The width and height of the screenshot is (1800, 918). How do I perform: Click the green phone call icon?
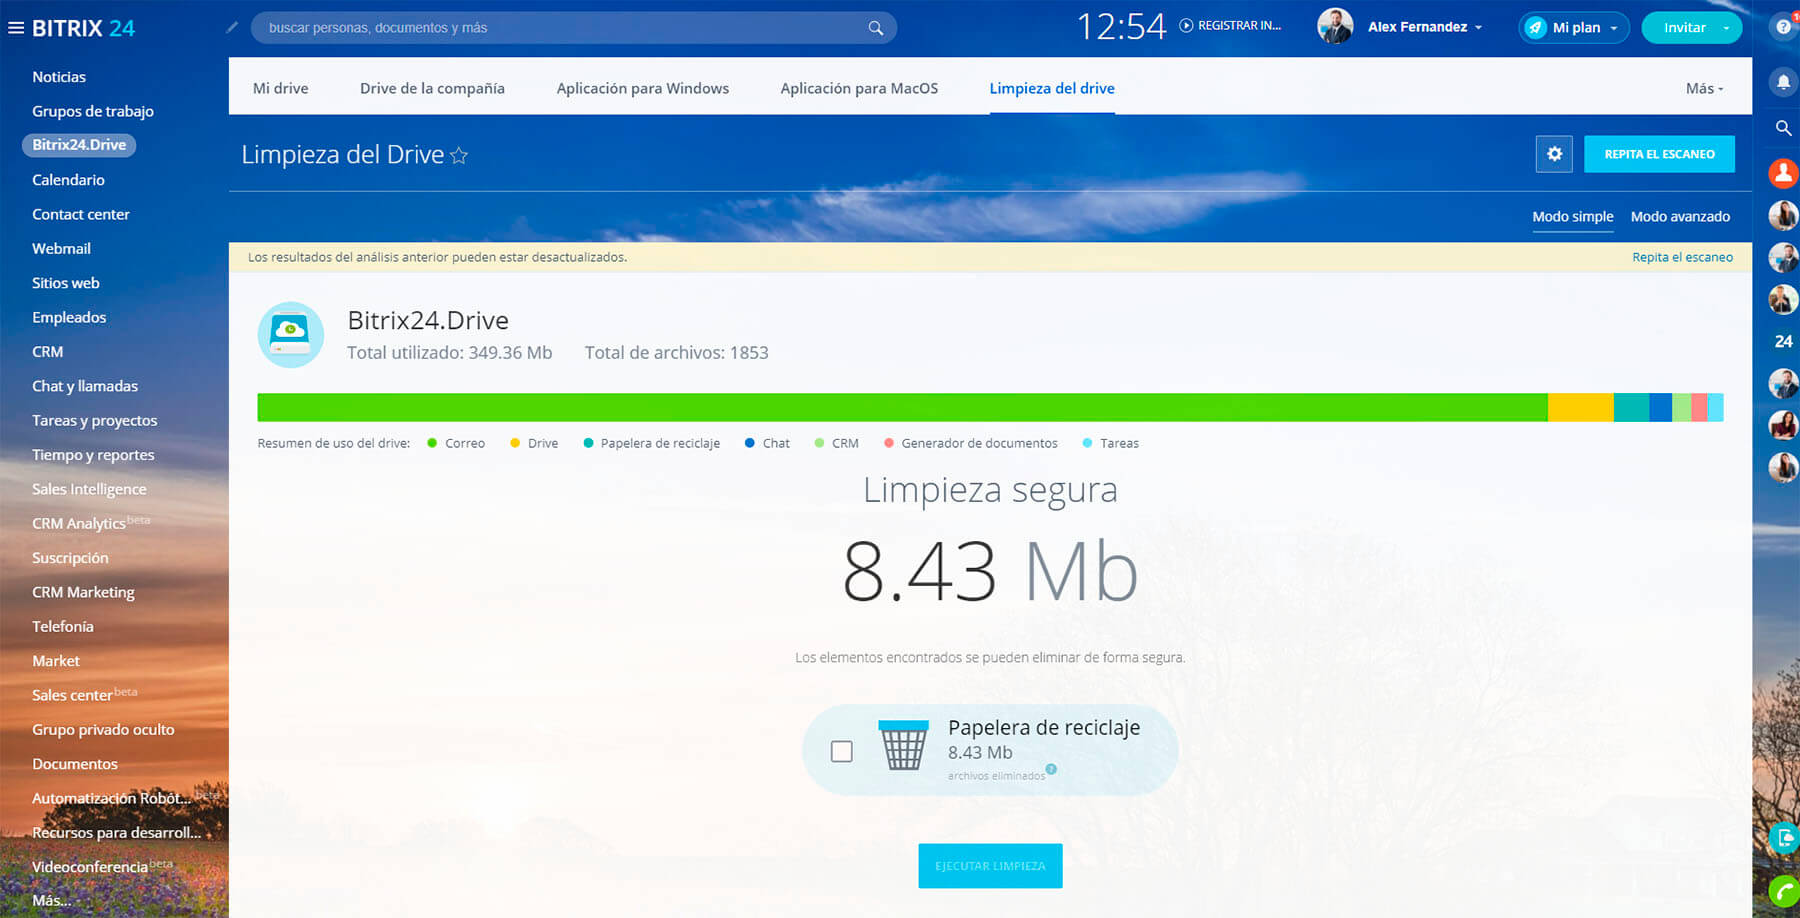tap(1783, 889)
